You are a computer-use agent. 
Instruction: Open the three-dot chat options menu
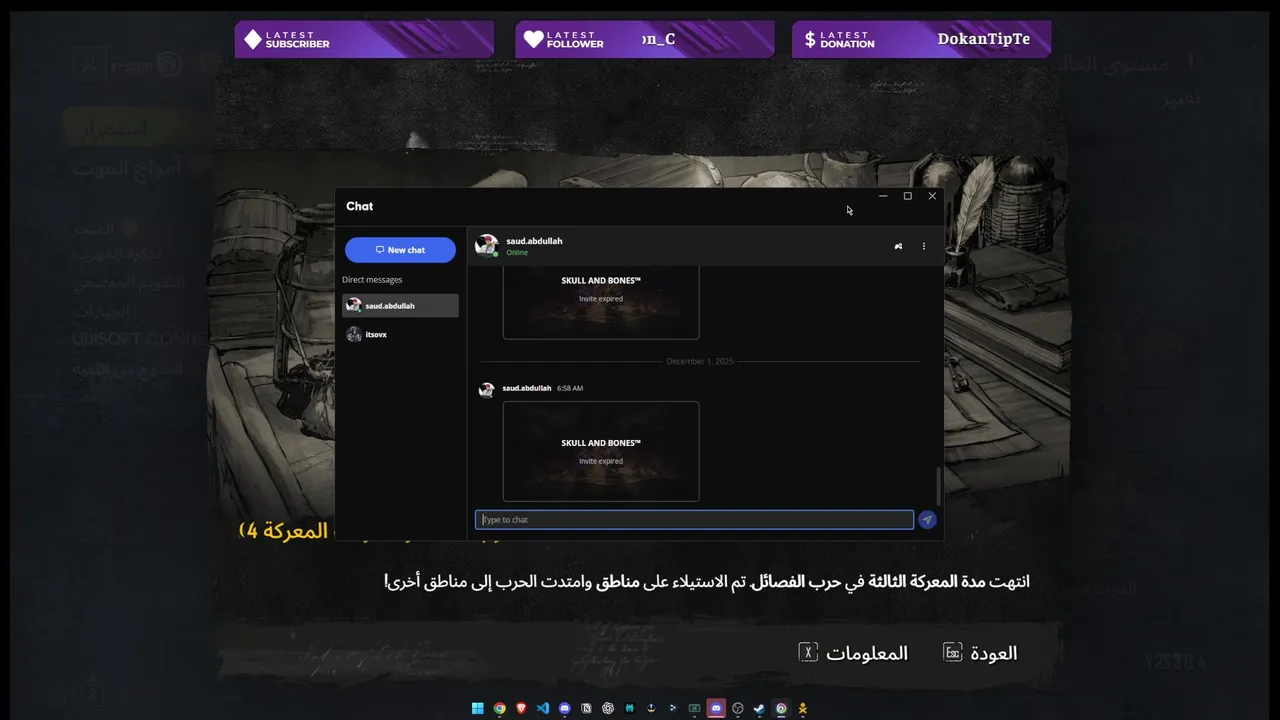[924, 246]
